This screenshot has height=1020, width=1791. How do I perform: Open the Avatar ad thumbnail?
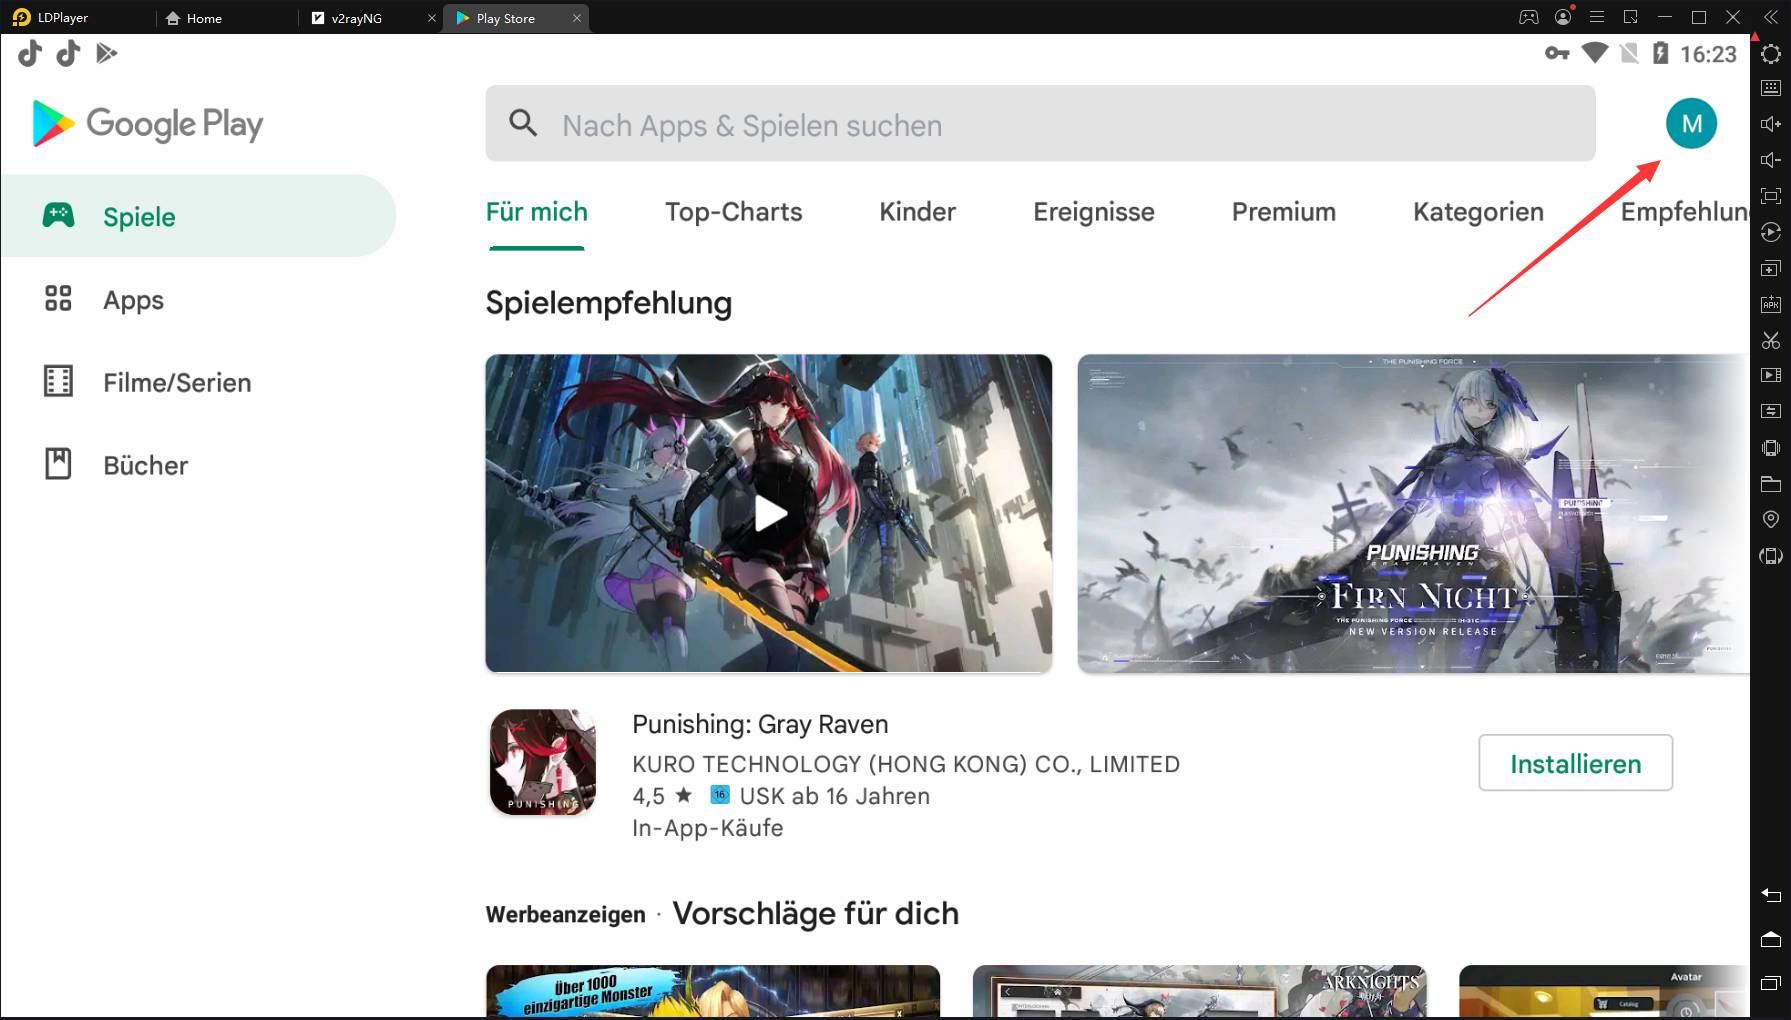pos(1604,992)
